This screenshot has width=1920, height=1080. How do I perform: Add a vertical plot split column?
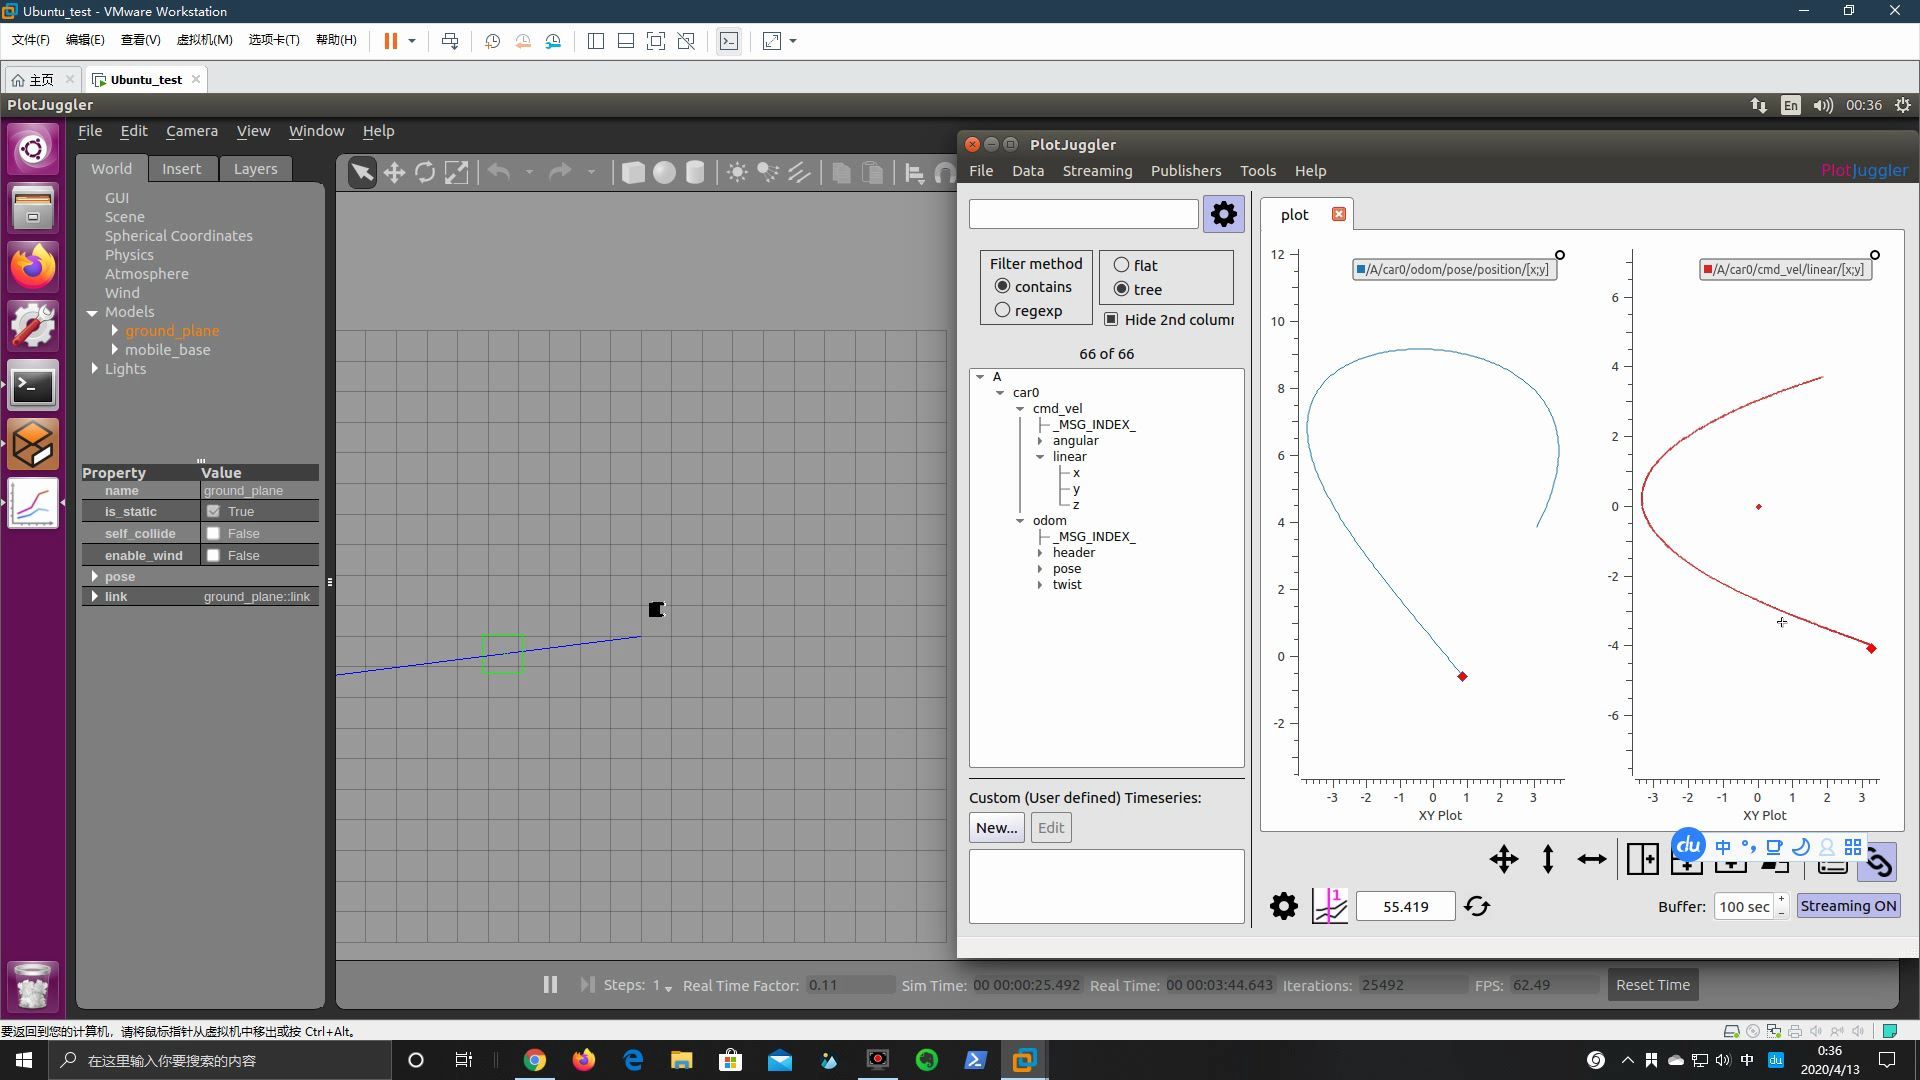(1642, 859)
